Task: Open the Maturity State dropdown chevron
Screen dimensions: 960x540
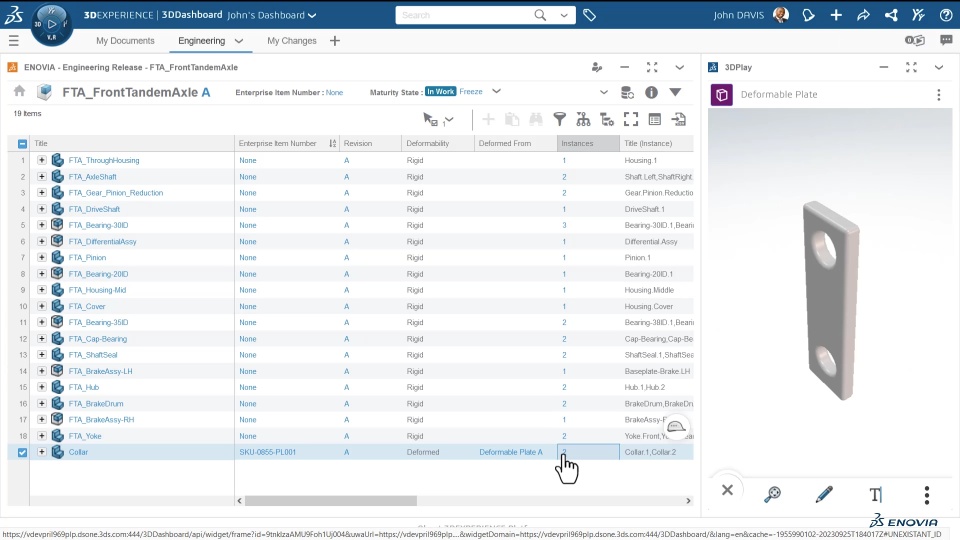Action: [497, 91]
